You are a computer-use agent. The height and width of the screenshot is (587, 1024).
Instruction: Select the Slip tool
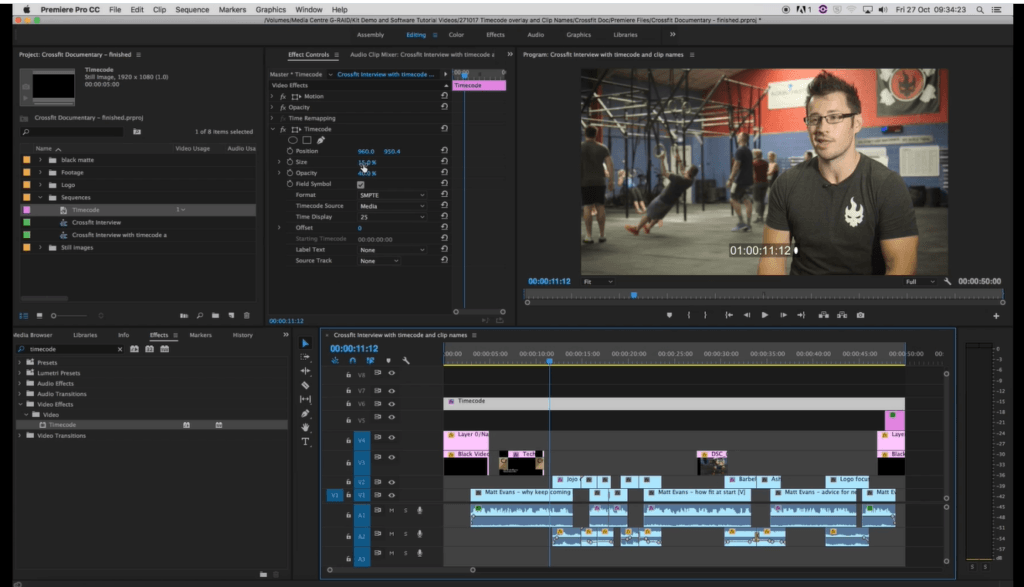click(305, 399)
